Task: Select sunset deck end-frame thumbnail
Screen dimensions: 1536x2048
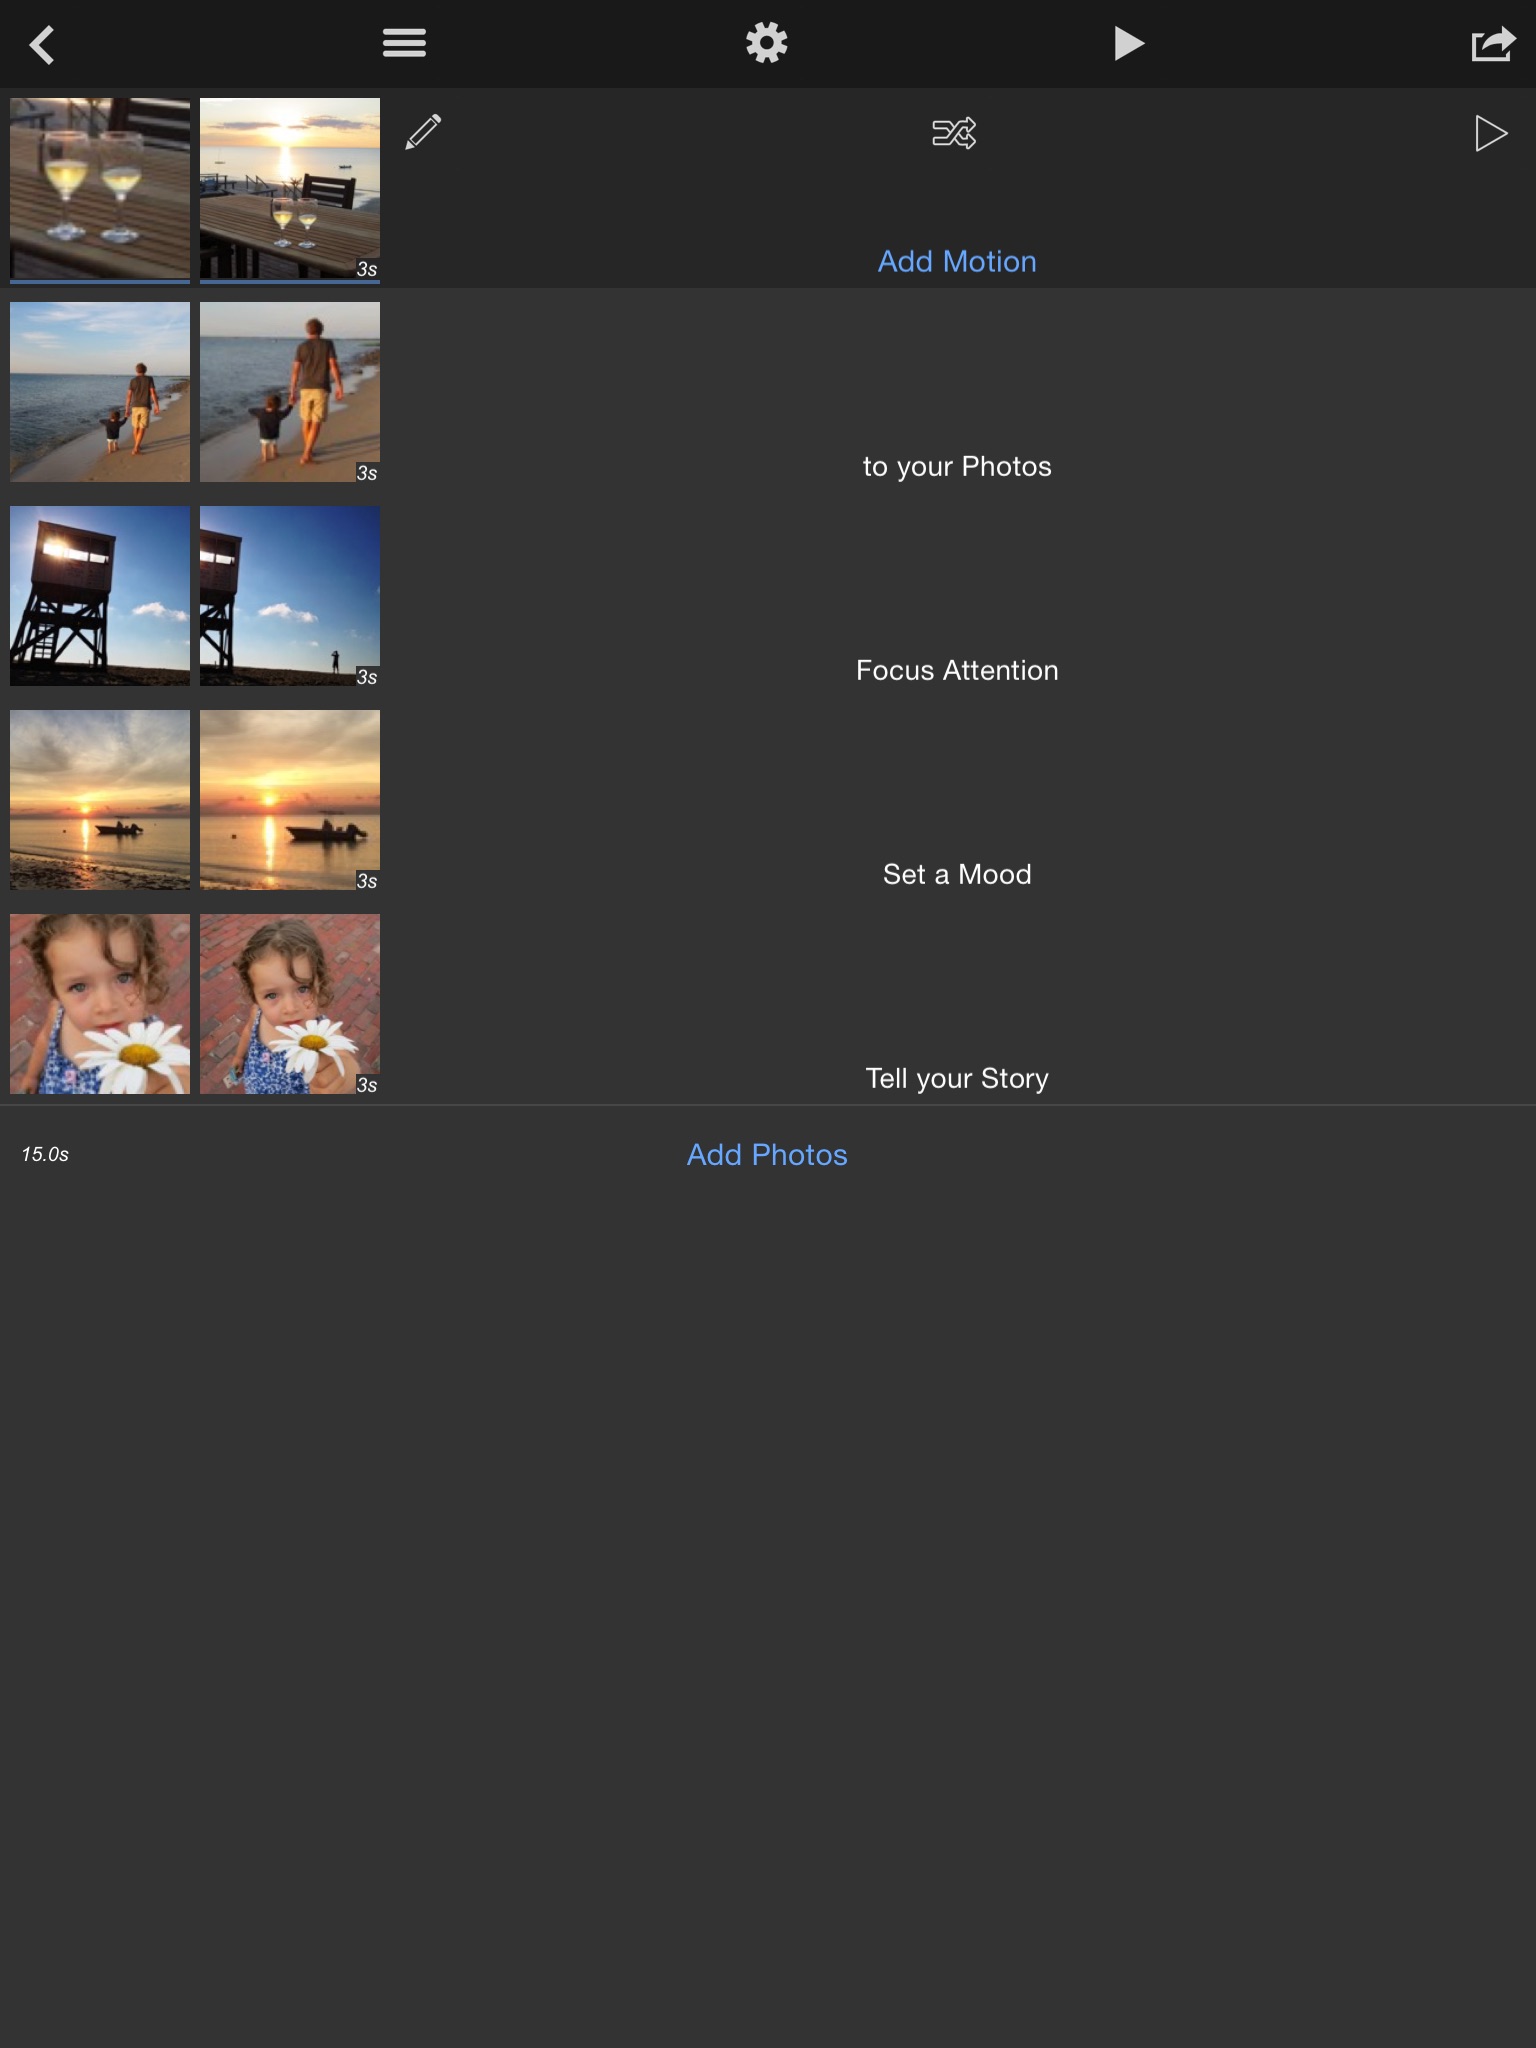Action: coord(290,188)
